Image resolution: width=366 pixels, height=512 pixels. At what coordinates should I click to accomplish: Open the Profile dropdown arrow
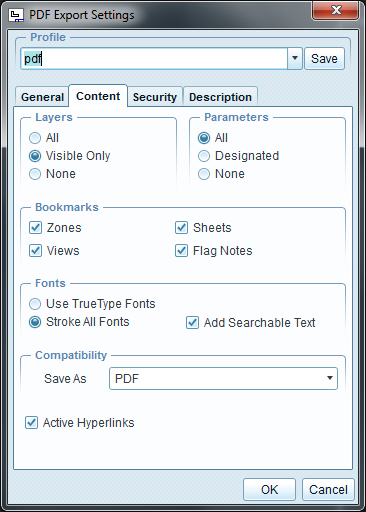tap(295, 59)
